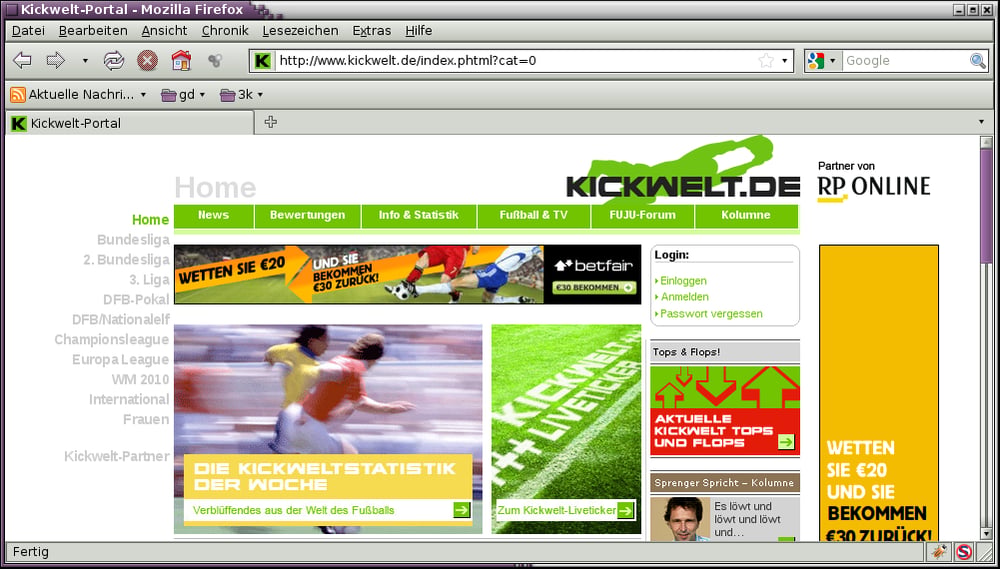Viewport: 1000px width, 569px height.
Task: Open the 3k bookmark folder
Action: (x=241, y=94)
